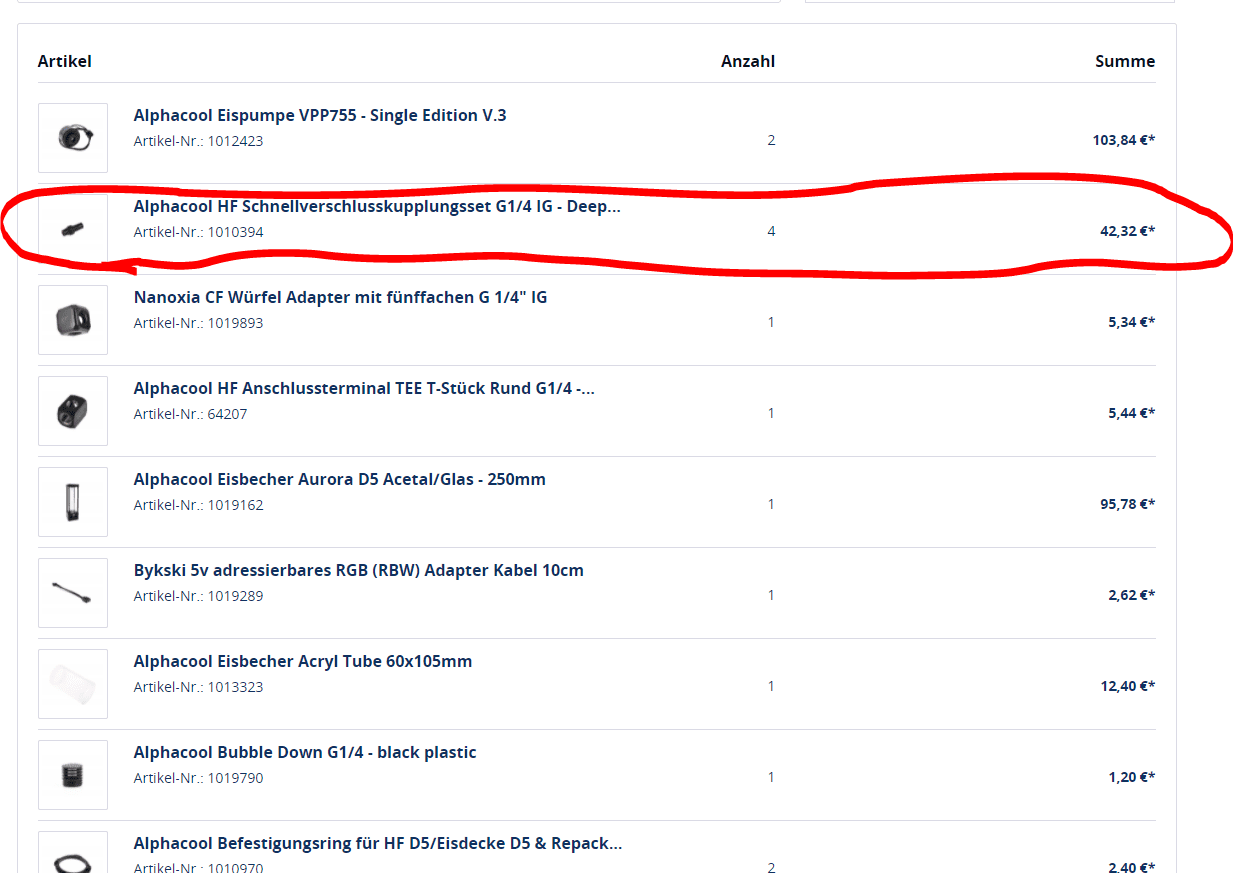Click the 5,44 € sum
1233x873 pixels.
(1131, 413)
